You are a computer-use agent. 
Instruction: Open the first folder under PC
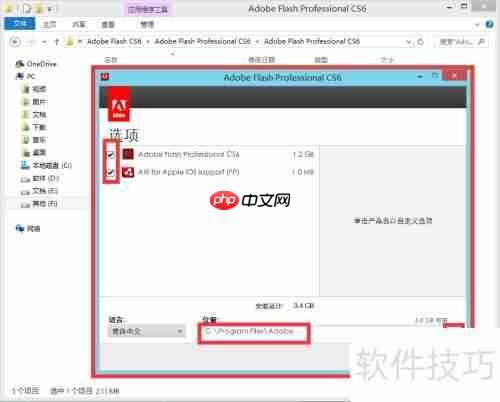(34, 89)
